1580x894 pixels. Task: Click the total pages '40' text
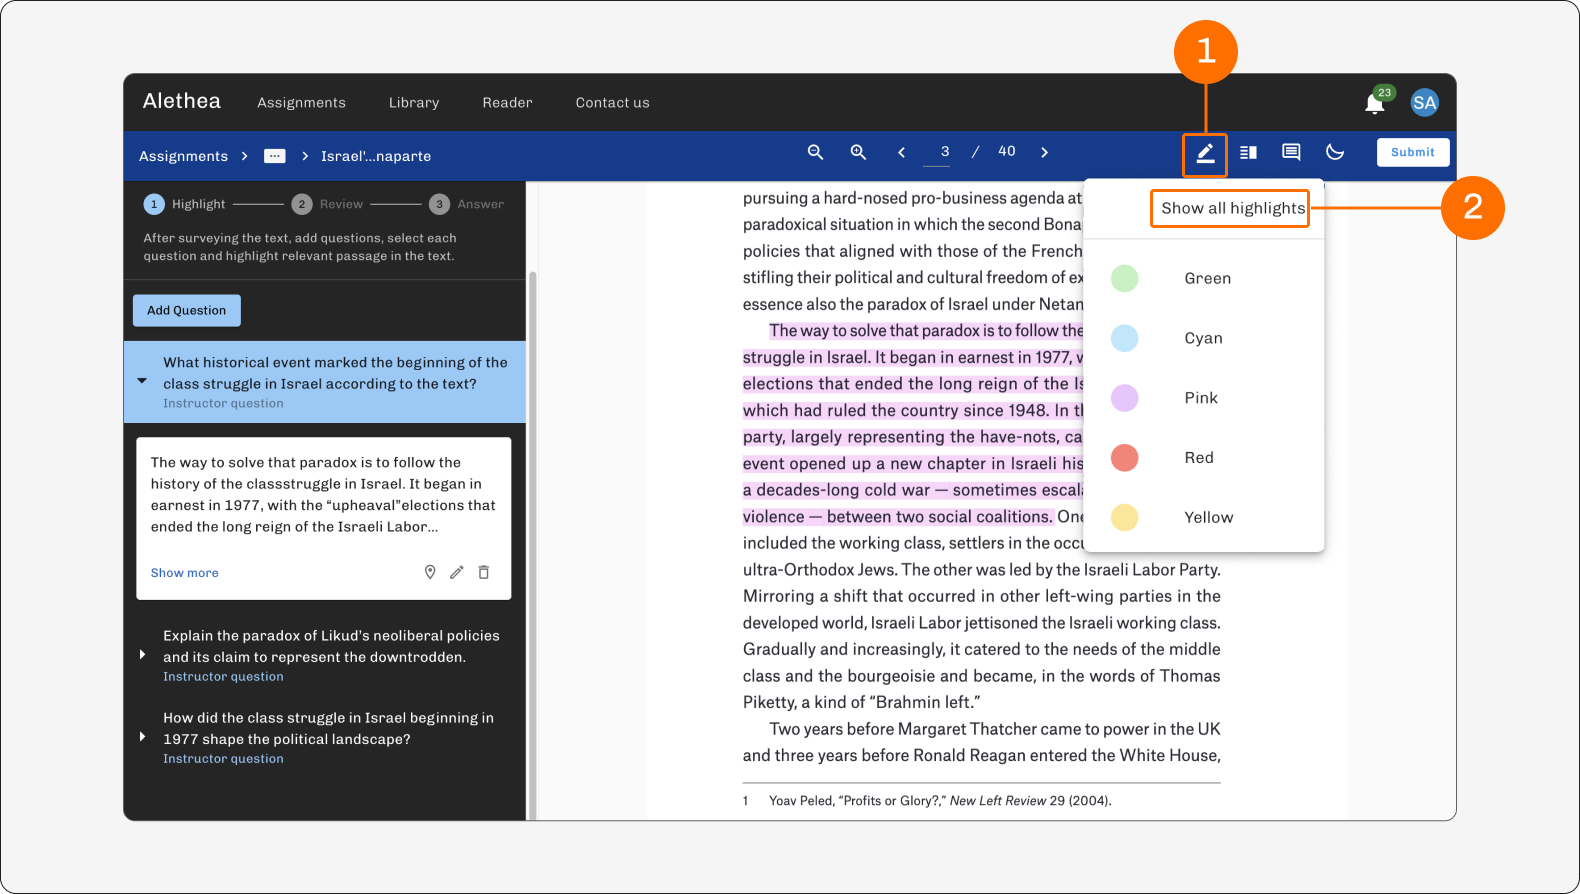pos(1007,151)
